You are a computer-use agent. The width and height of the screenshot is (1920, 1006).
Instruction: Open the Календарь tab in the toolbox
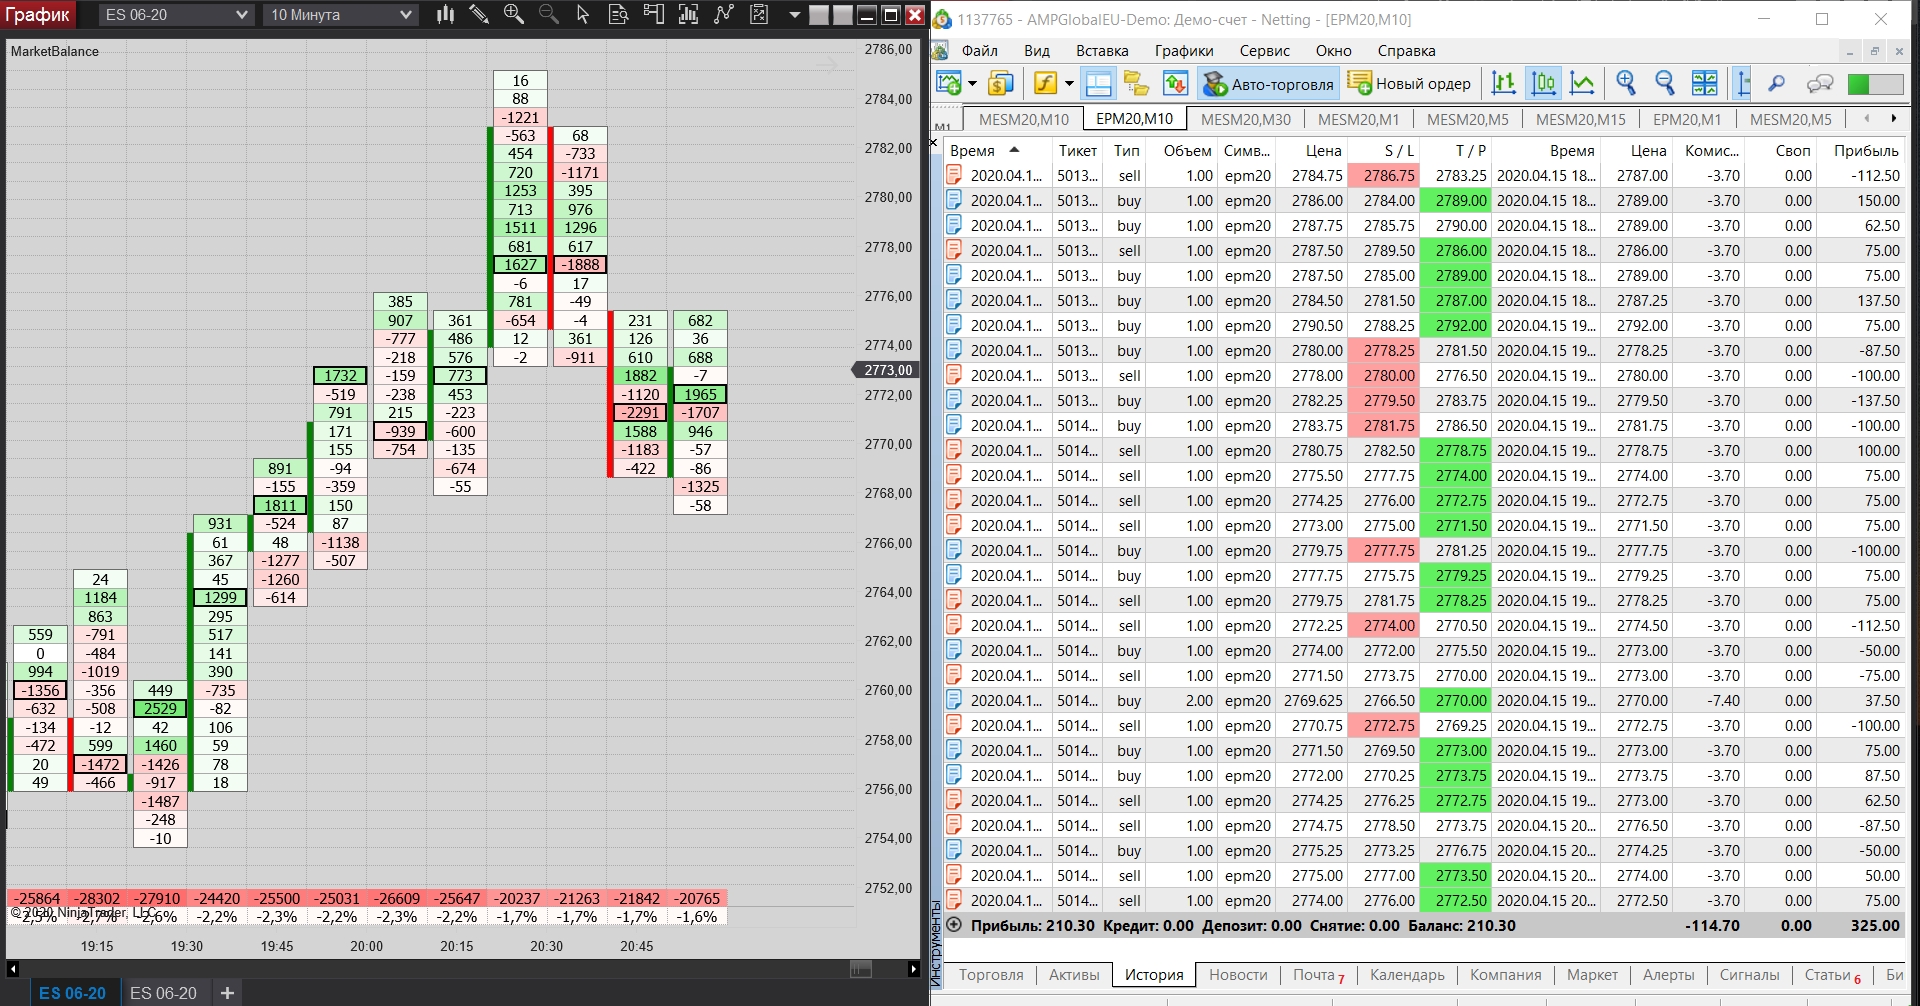coord(1407,975)
